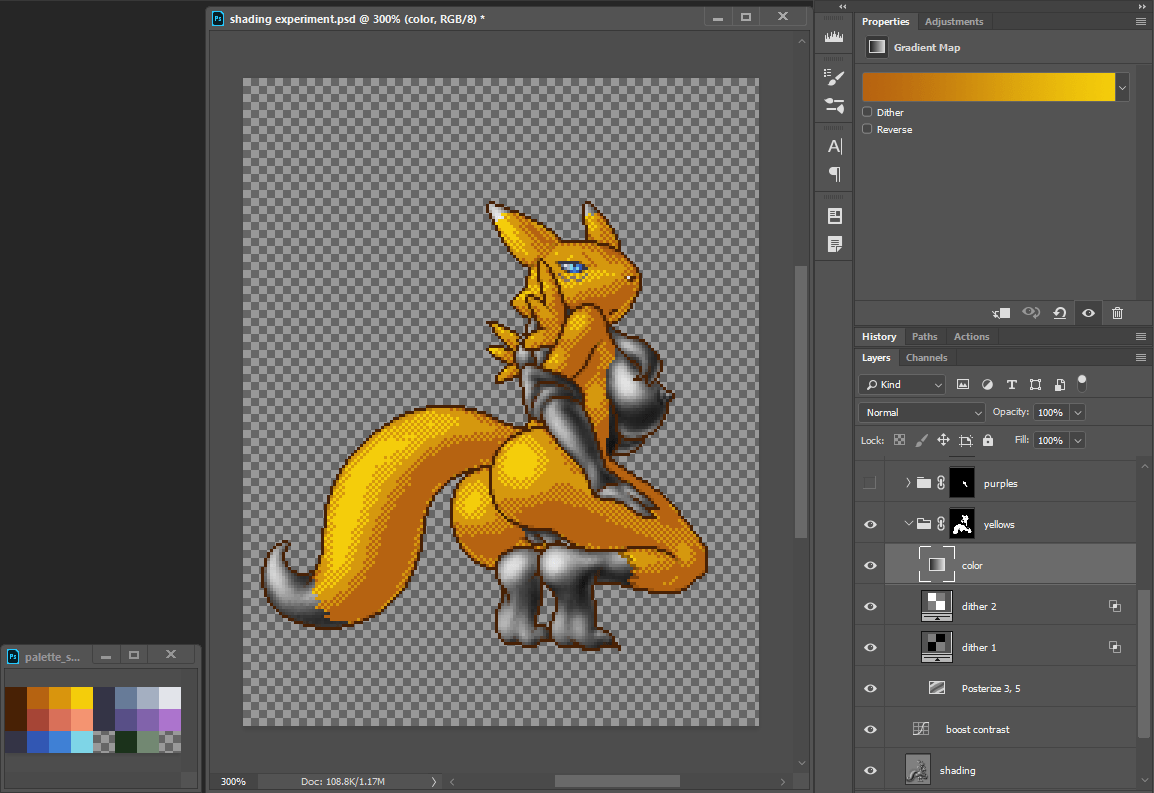Open the Brush Settings panel icon
Image resolution: width=1154 pixels, height=793 pixels.
click(x=834, y=78)
